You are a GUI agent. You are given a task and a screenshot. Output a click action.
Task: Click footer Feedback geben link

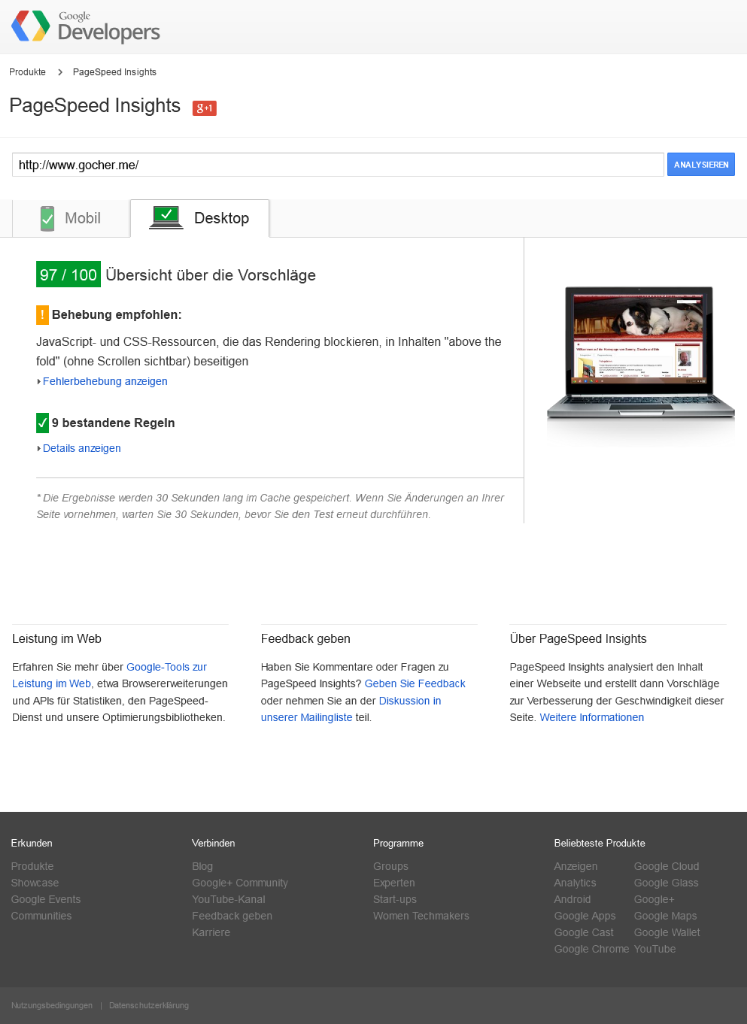tap(232, 916)
